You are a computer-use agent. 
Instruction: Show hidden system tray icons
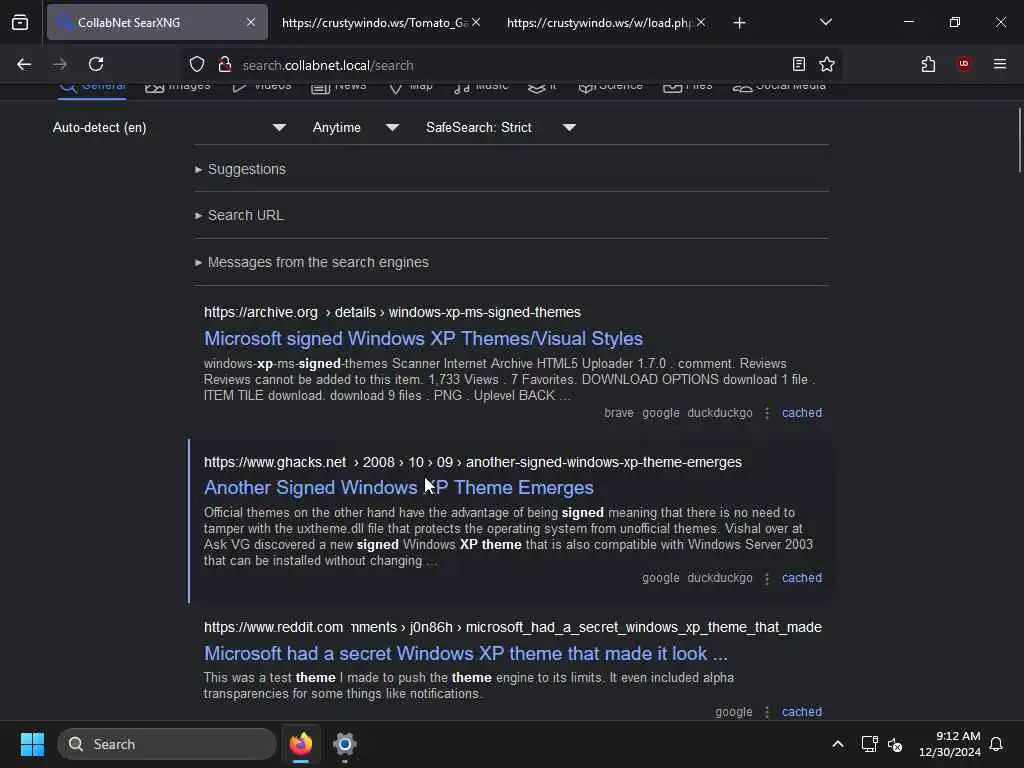click(x=837, y=744)
